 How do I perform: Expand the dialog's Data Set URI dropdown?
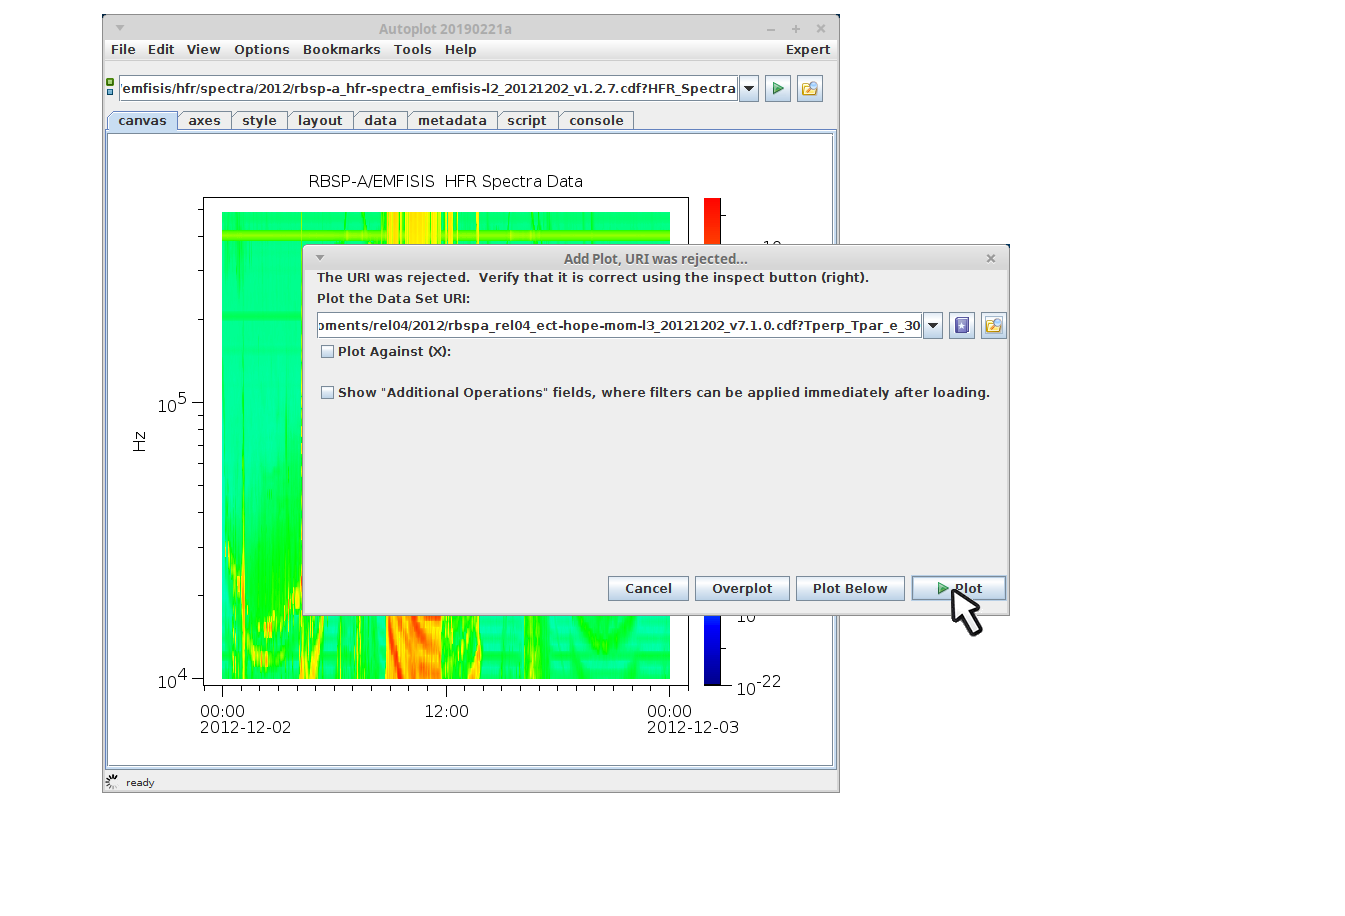tap(933, 326)
